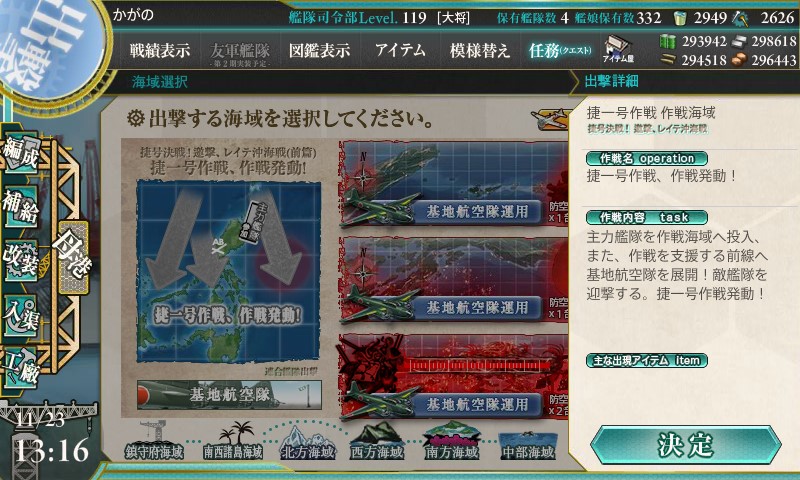Image resolution: width=800 pixels, height=480 pixels.
Task: Open the 任務 quest menu
Action: (x=560, y=50)
